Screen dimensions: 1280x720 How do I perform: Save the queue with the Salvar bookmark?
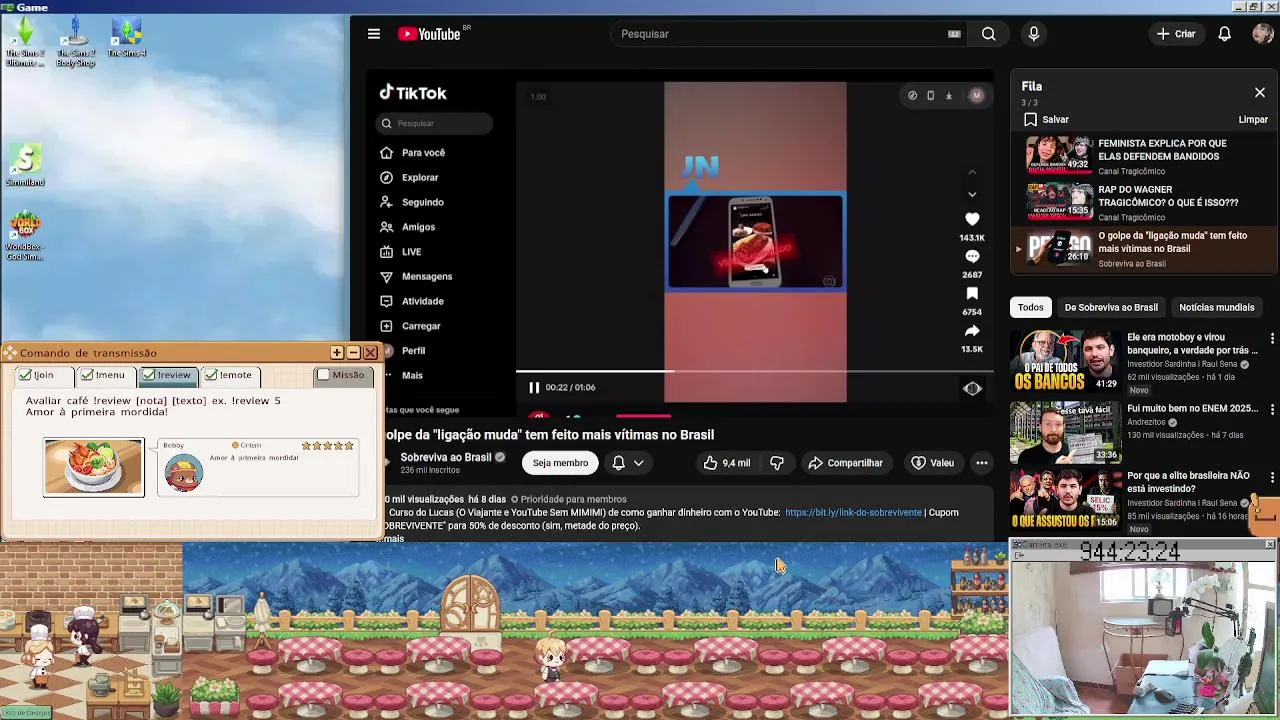(1046, 119)
